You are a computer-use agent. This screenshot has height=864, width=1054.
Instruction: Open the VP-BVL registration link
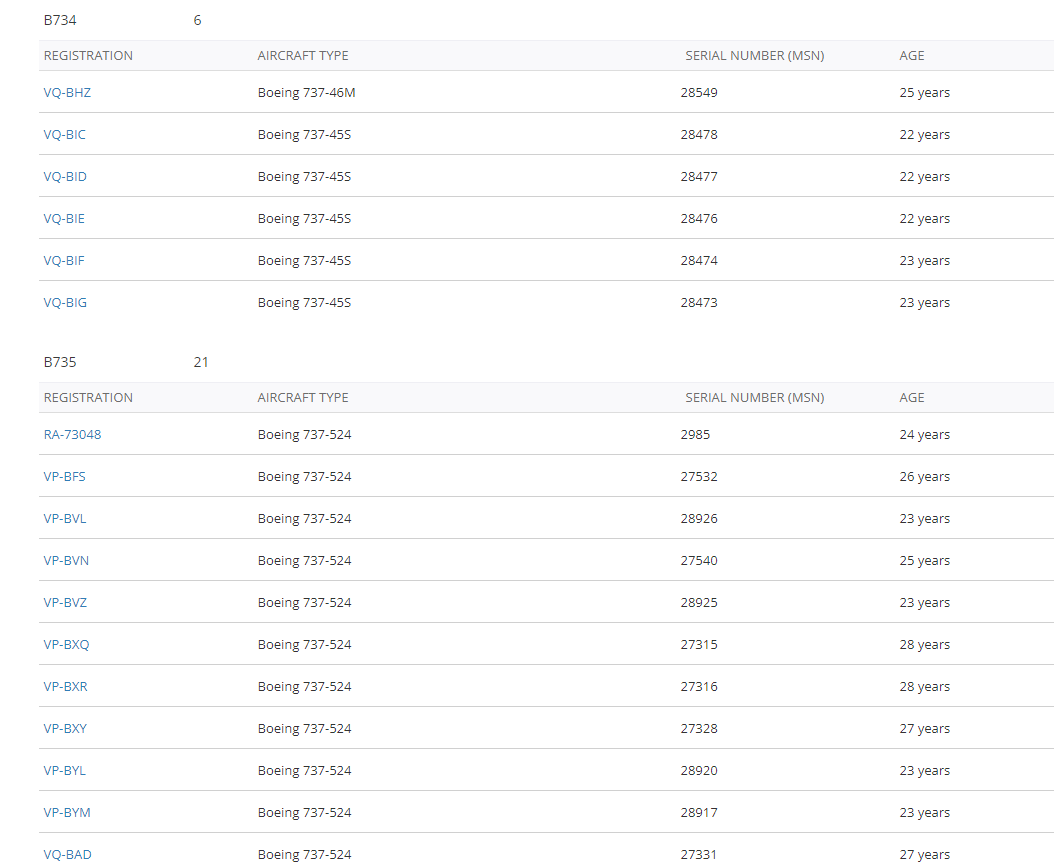65,518
